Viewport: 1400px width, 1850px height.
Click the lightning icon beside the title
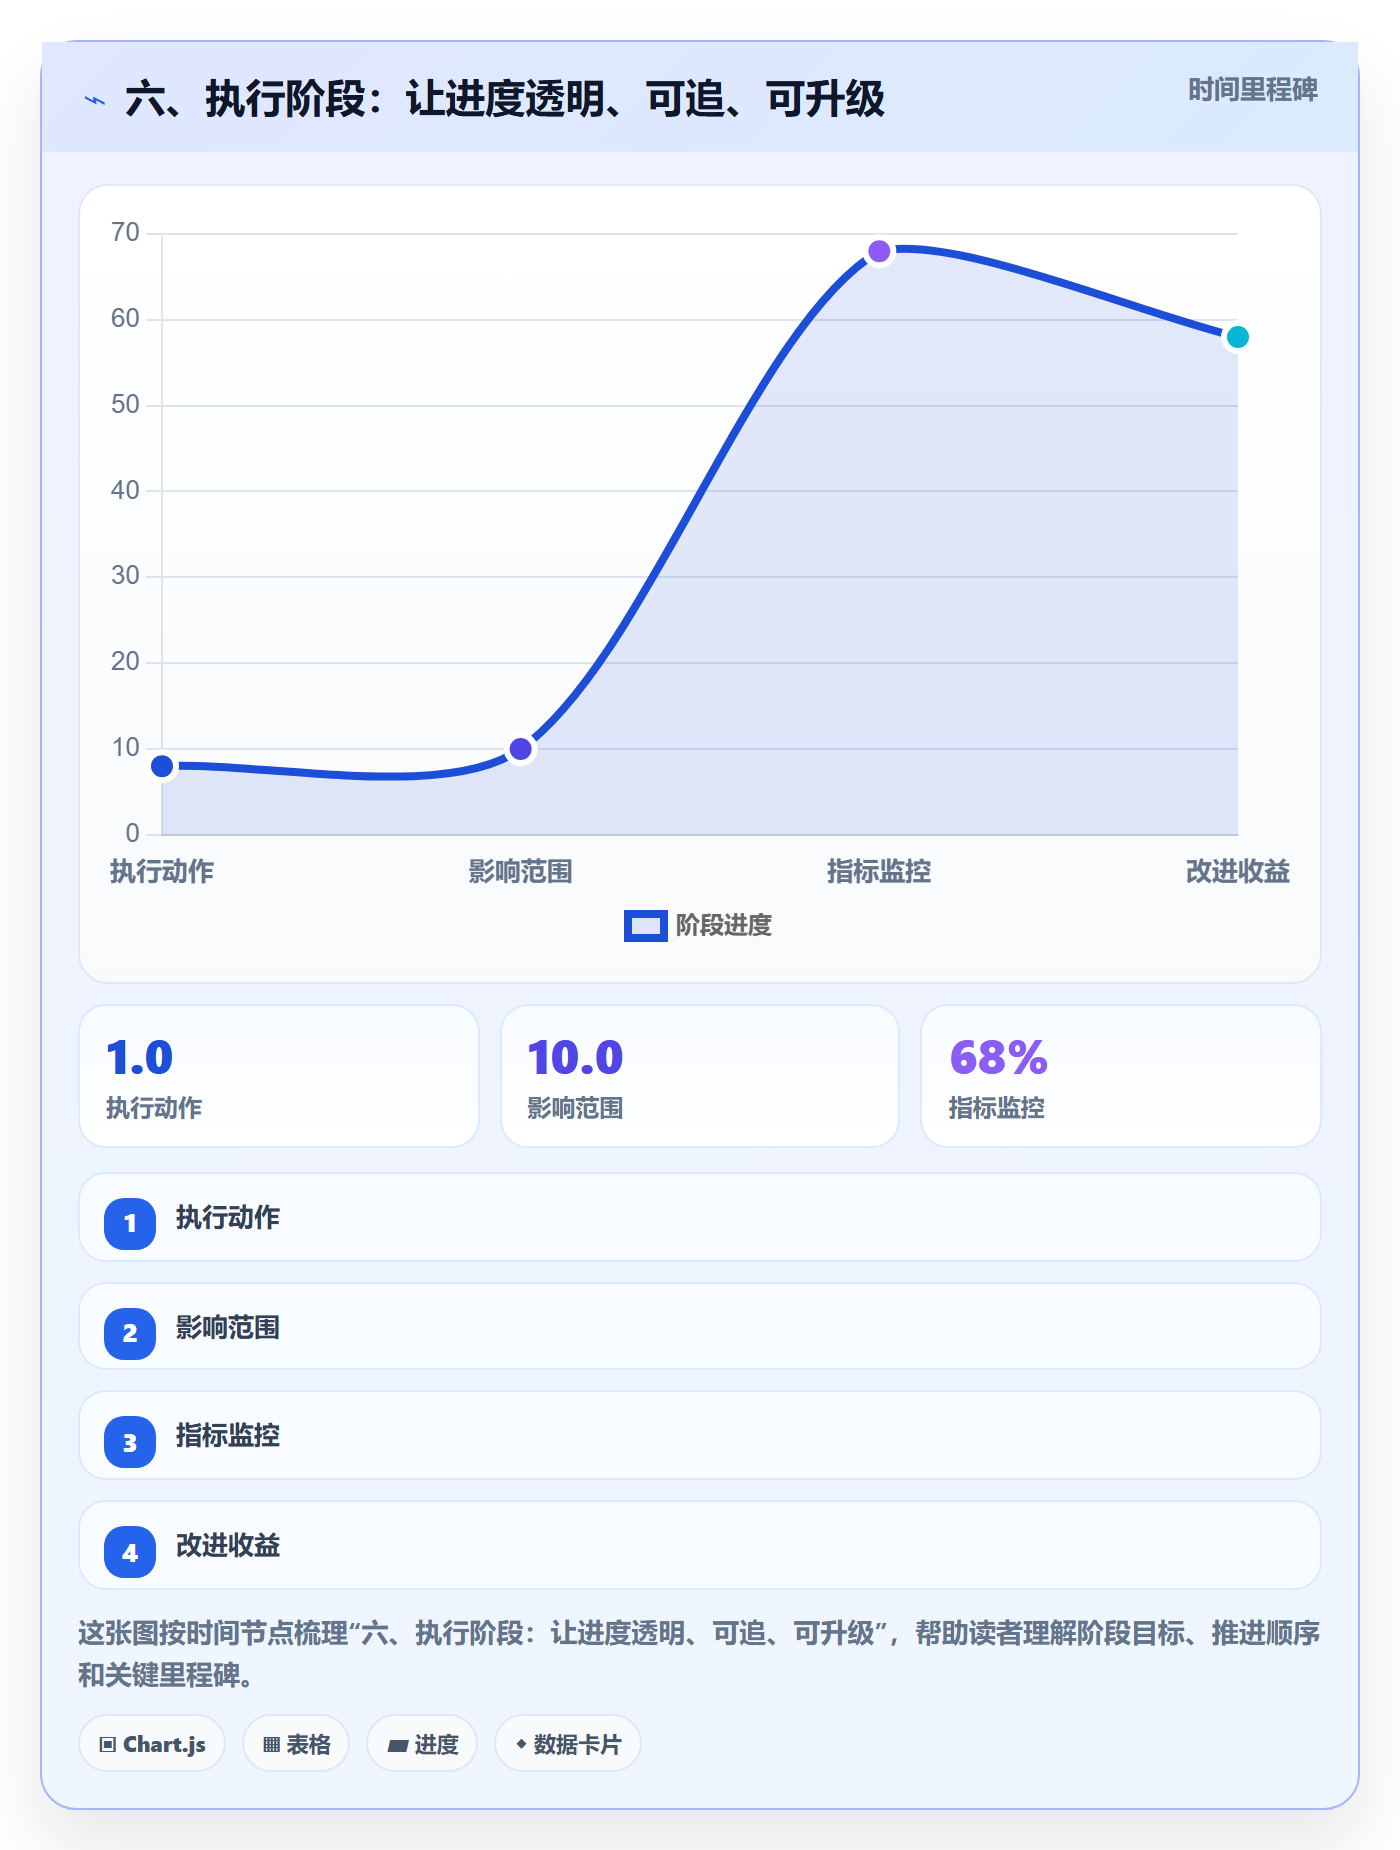point(95,100)
